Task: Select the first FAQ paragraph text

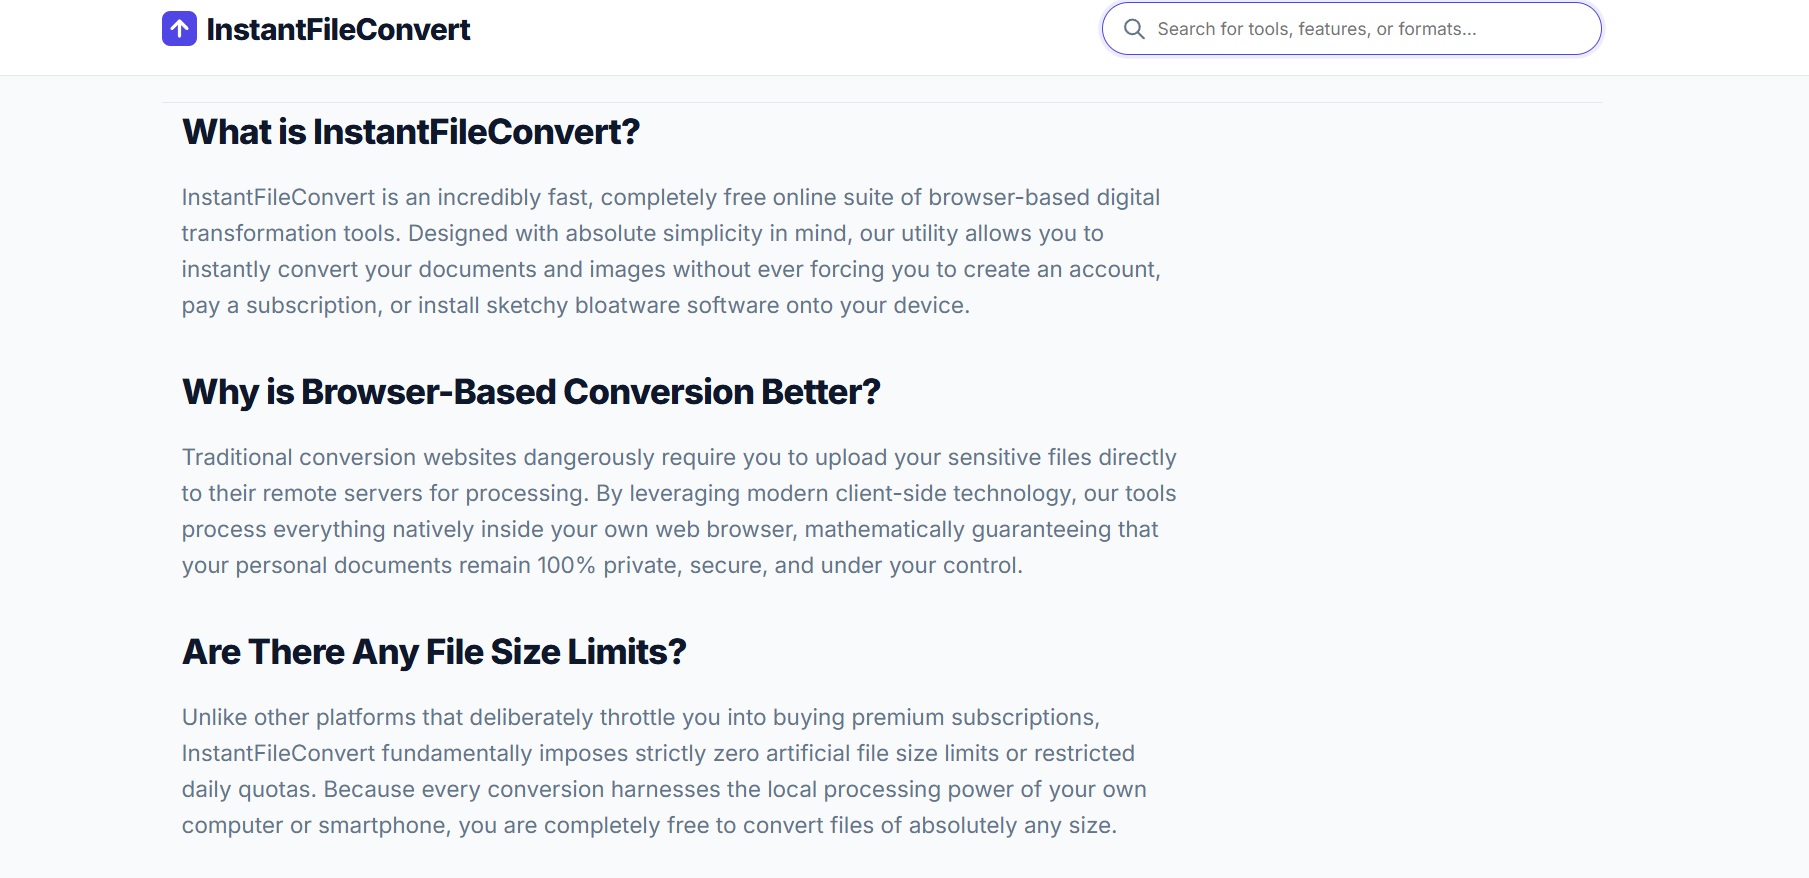Action: click(x=670, y=250)
